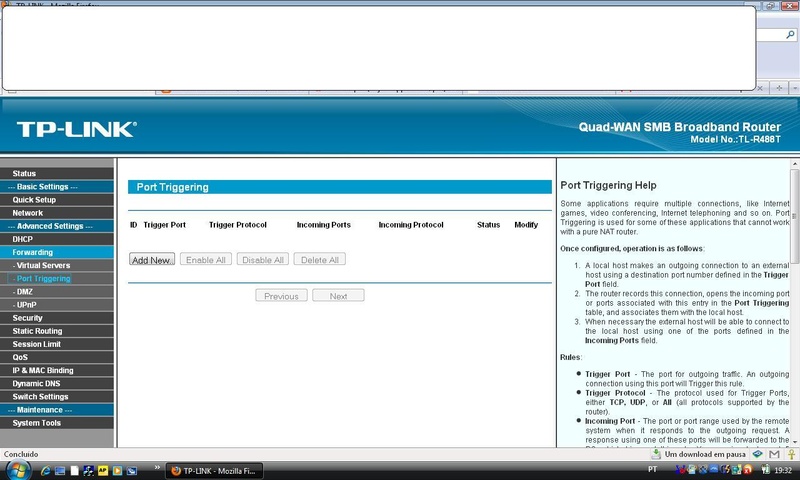Click the new tab plus button

coord(779,88)
